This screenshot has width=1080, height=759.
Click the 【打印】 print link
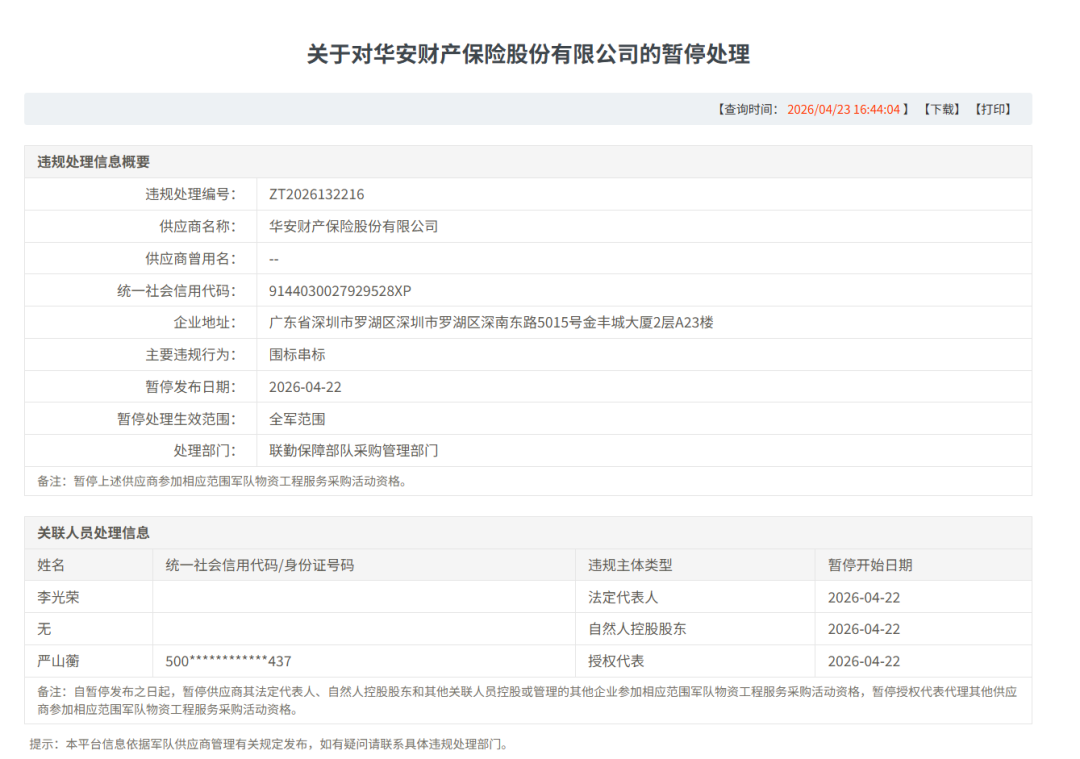(x=993, y=109)
